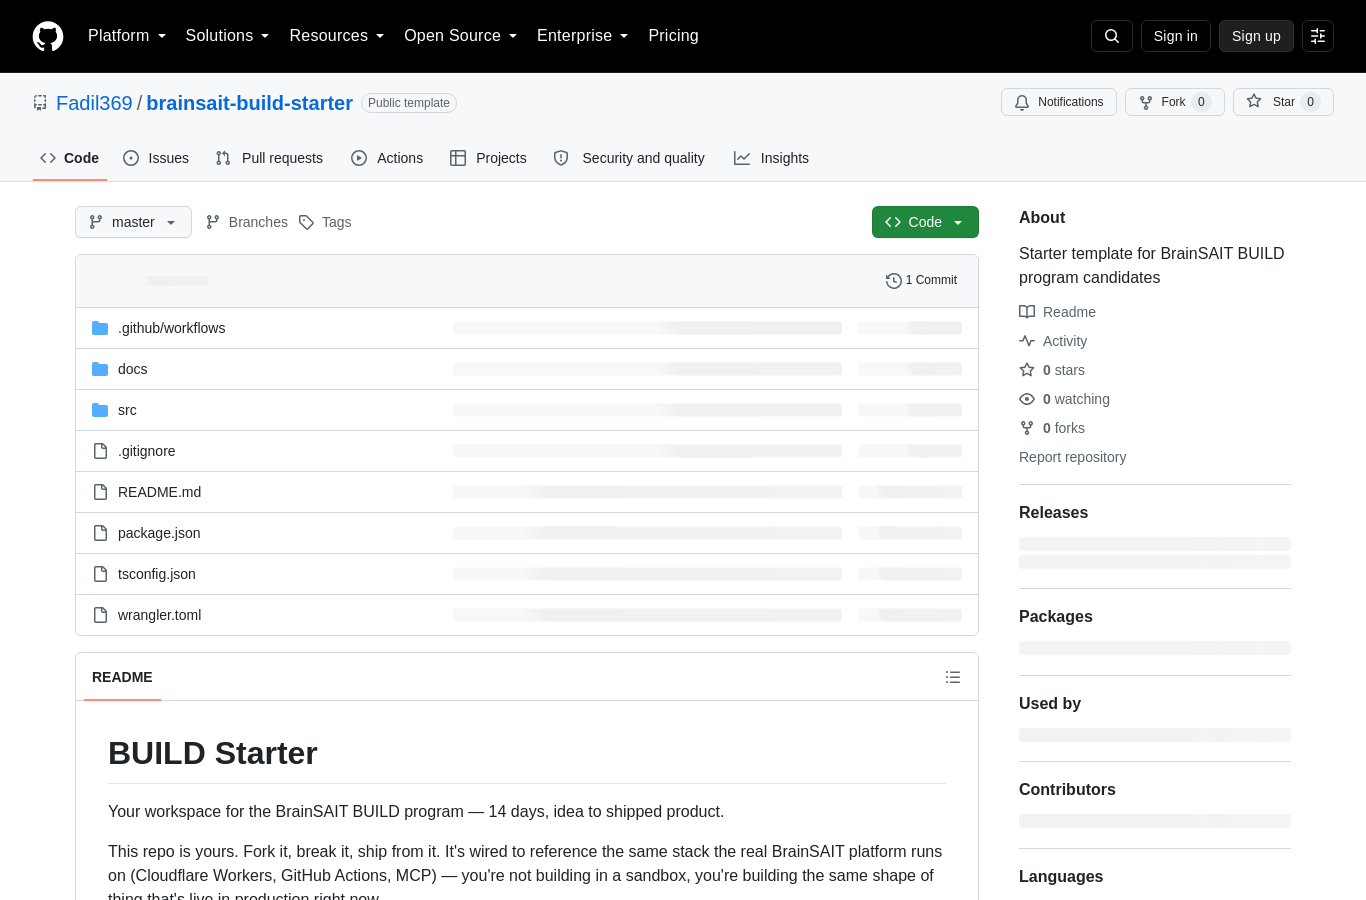Click the Sign up button
This screenshot has height=900, width=1366.
tap(1256, 36)
